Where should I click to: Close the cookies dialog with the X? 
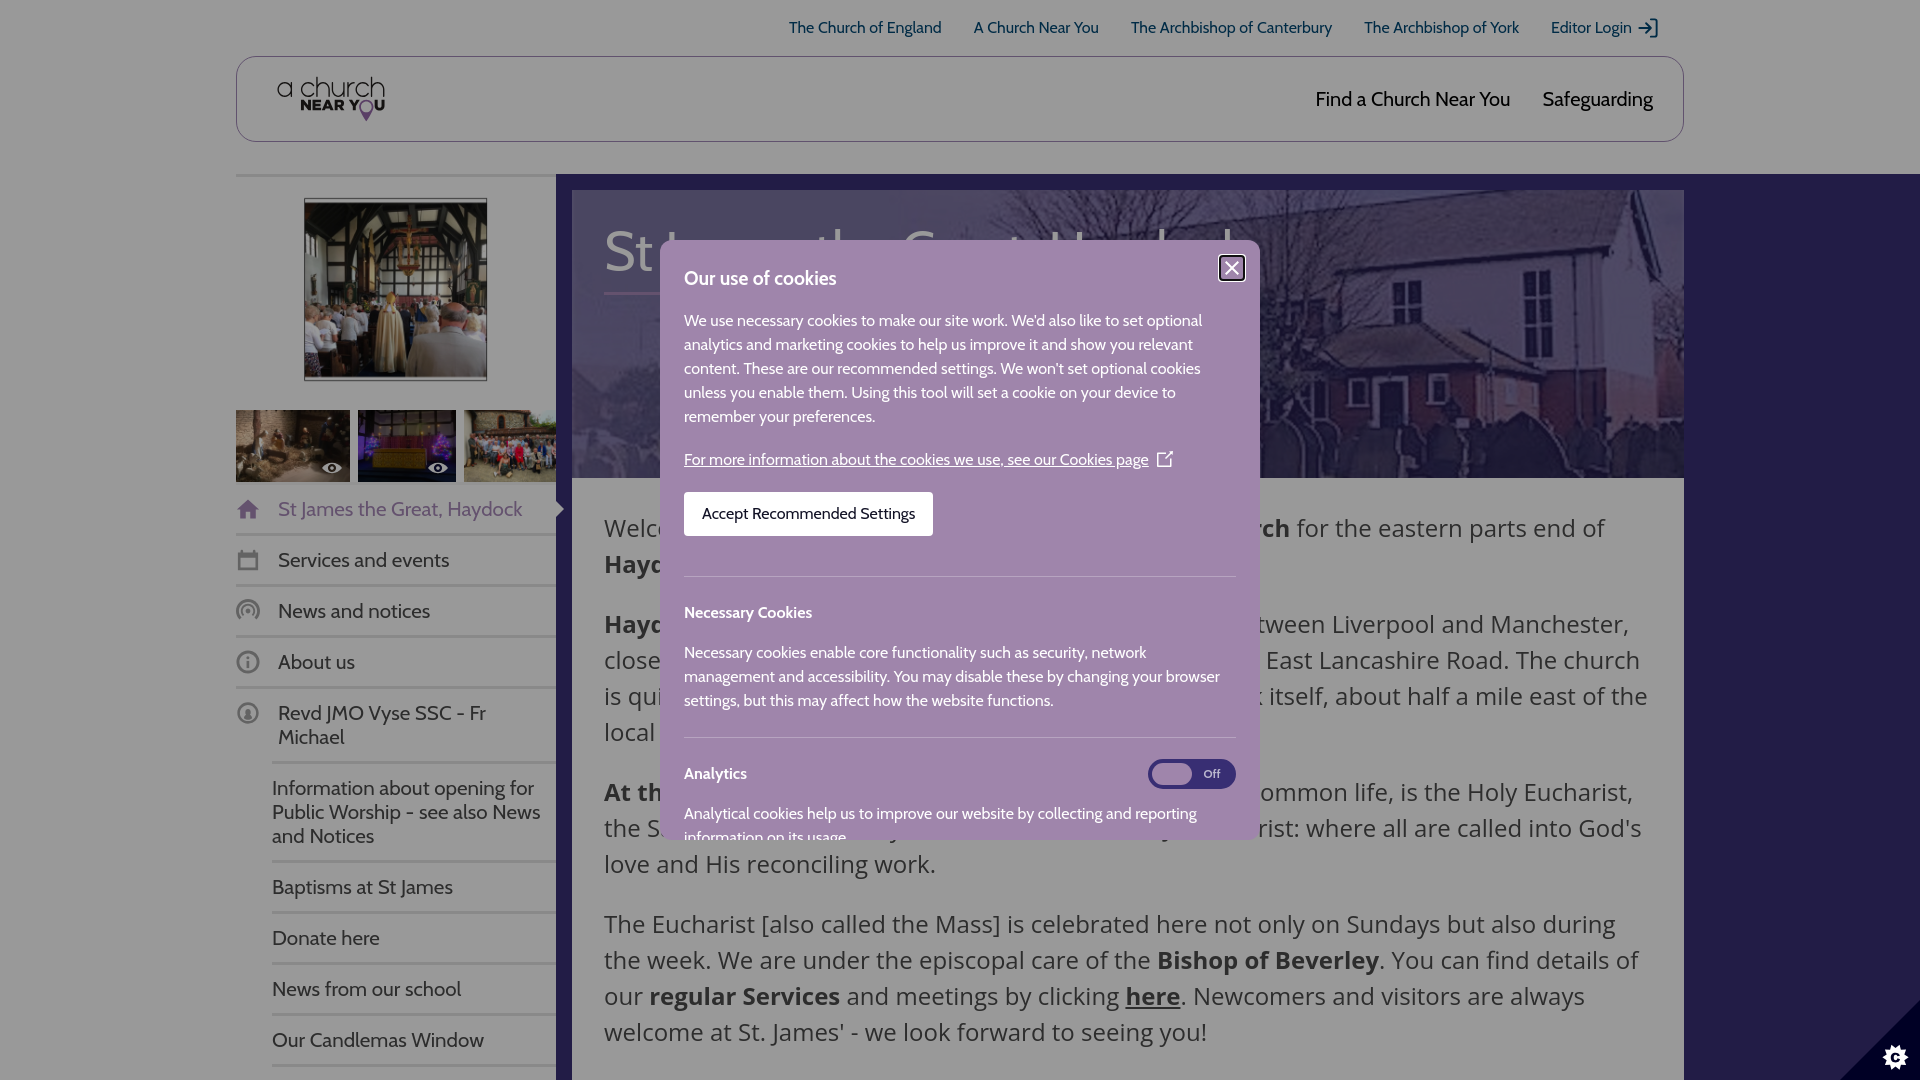click(x=1232, y=268)
